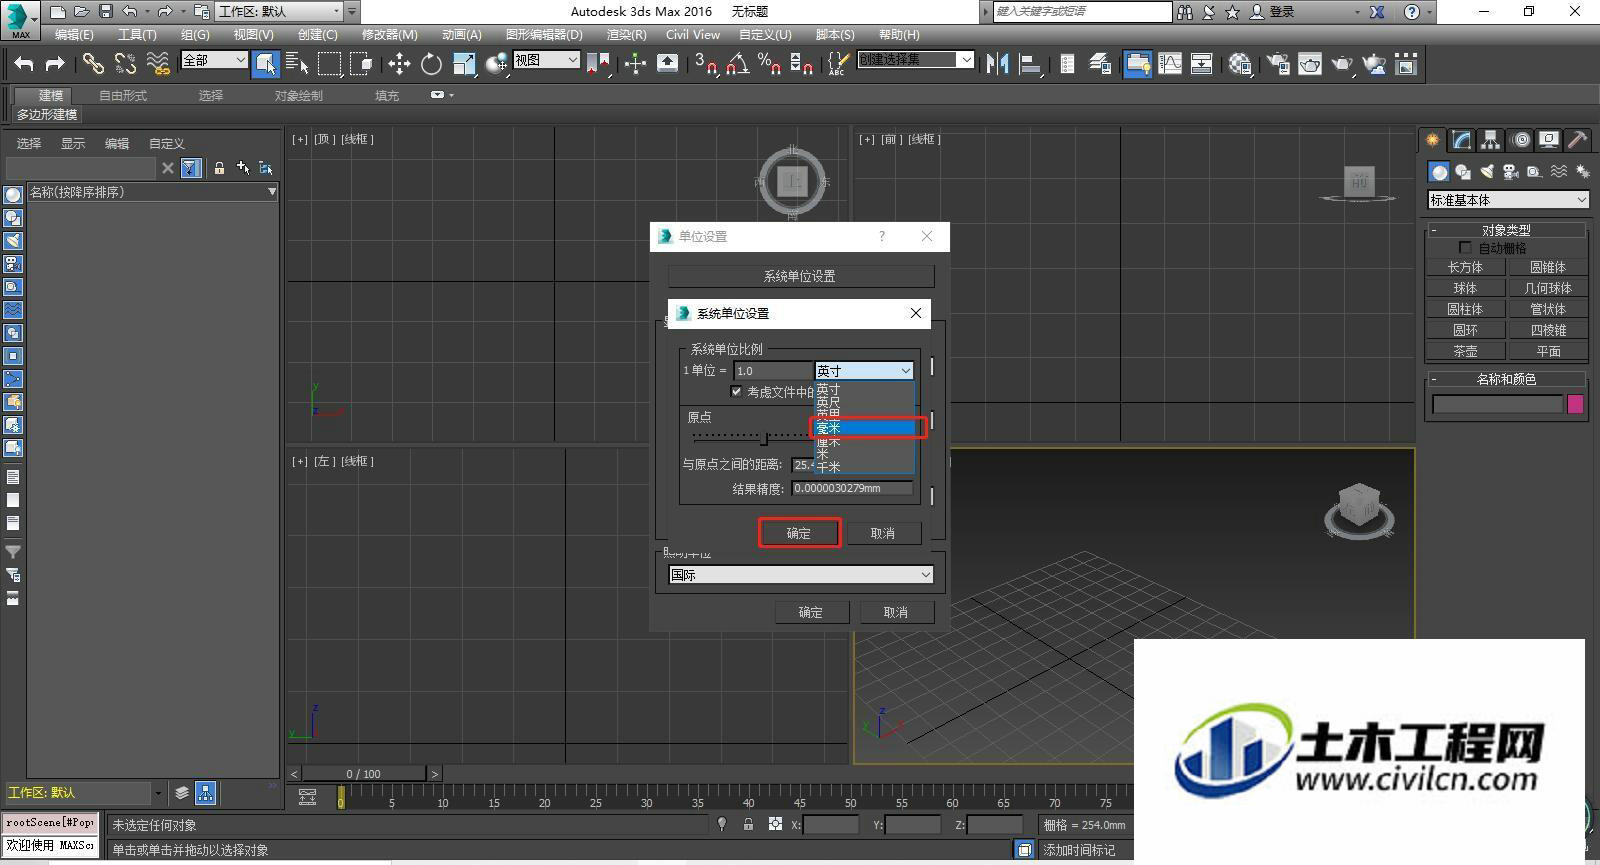Click the 茶壶 teapot primitive button
This screenshot has height=865, width=1600.
pyautogui.click(x=1465, y=351)
